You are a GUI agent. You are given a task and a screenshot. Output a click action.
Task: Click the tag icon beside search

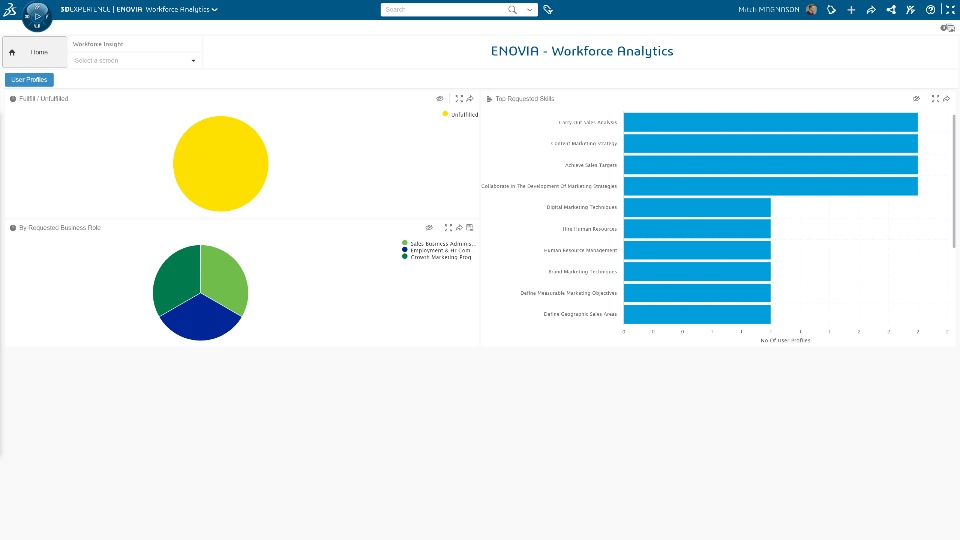coord(548,10)
